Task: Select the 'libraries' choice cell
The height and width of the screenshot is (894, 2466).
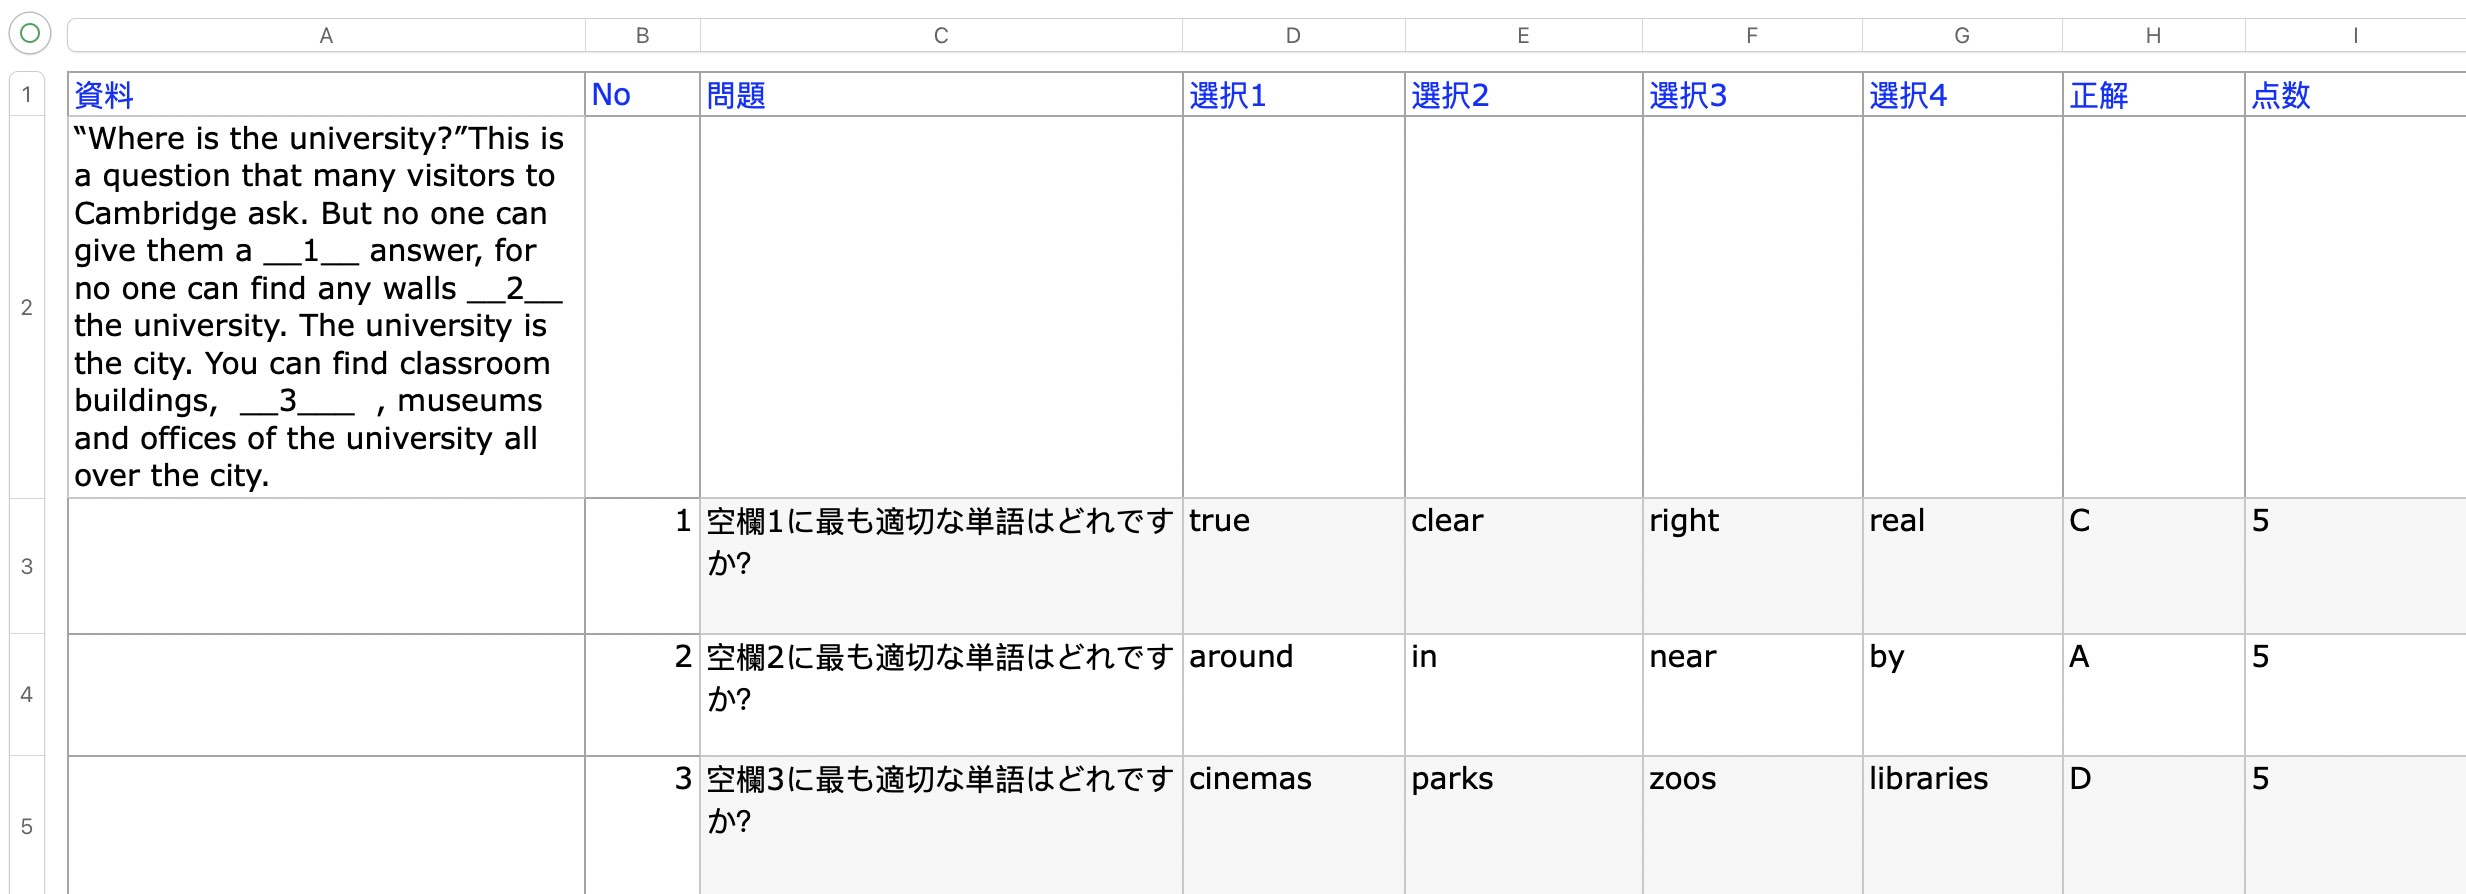Action: 1962,824
